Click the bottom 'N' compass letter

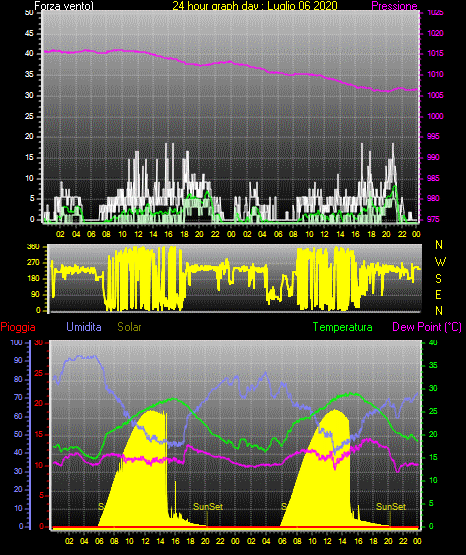click(x=439, y=311)
